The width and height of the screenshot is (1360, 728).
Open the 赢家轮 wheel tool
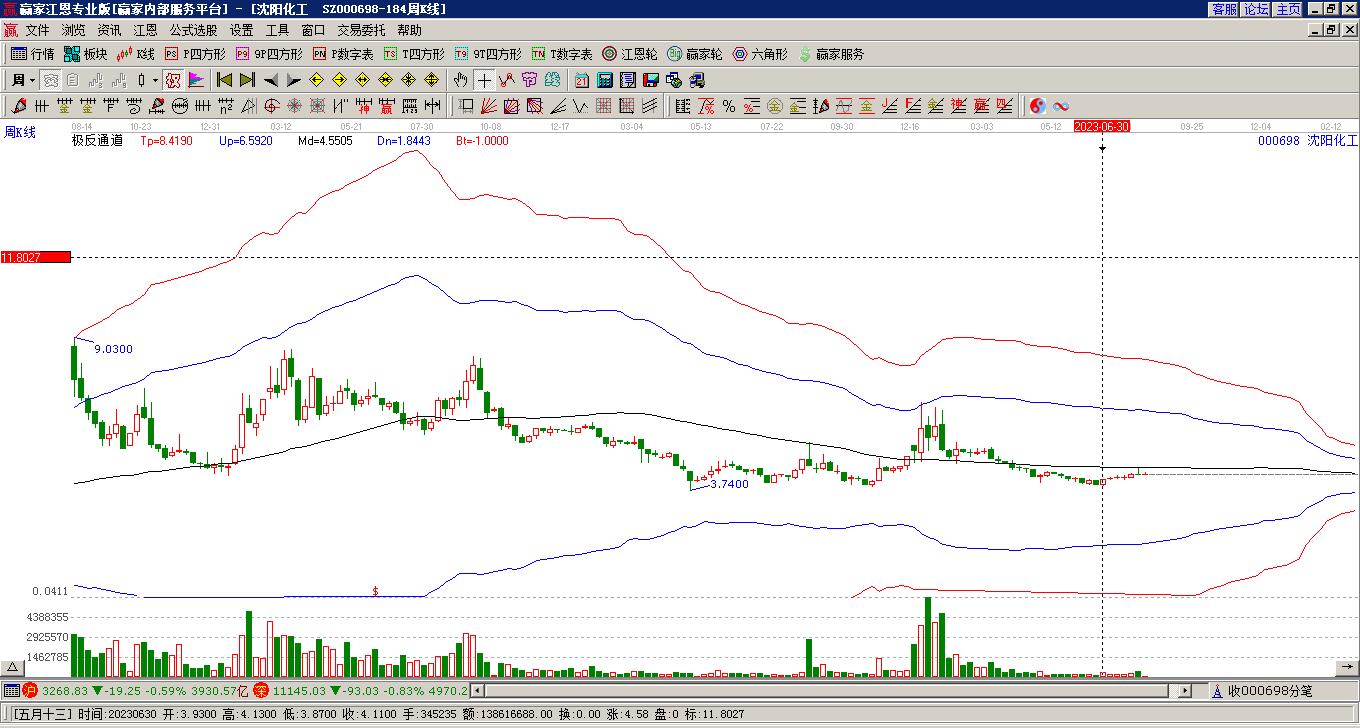pos(695,54)
